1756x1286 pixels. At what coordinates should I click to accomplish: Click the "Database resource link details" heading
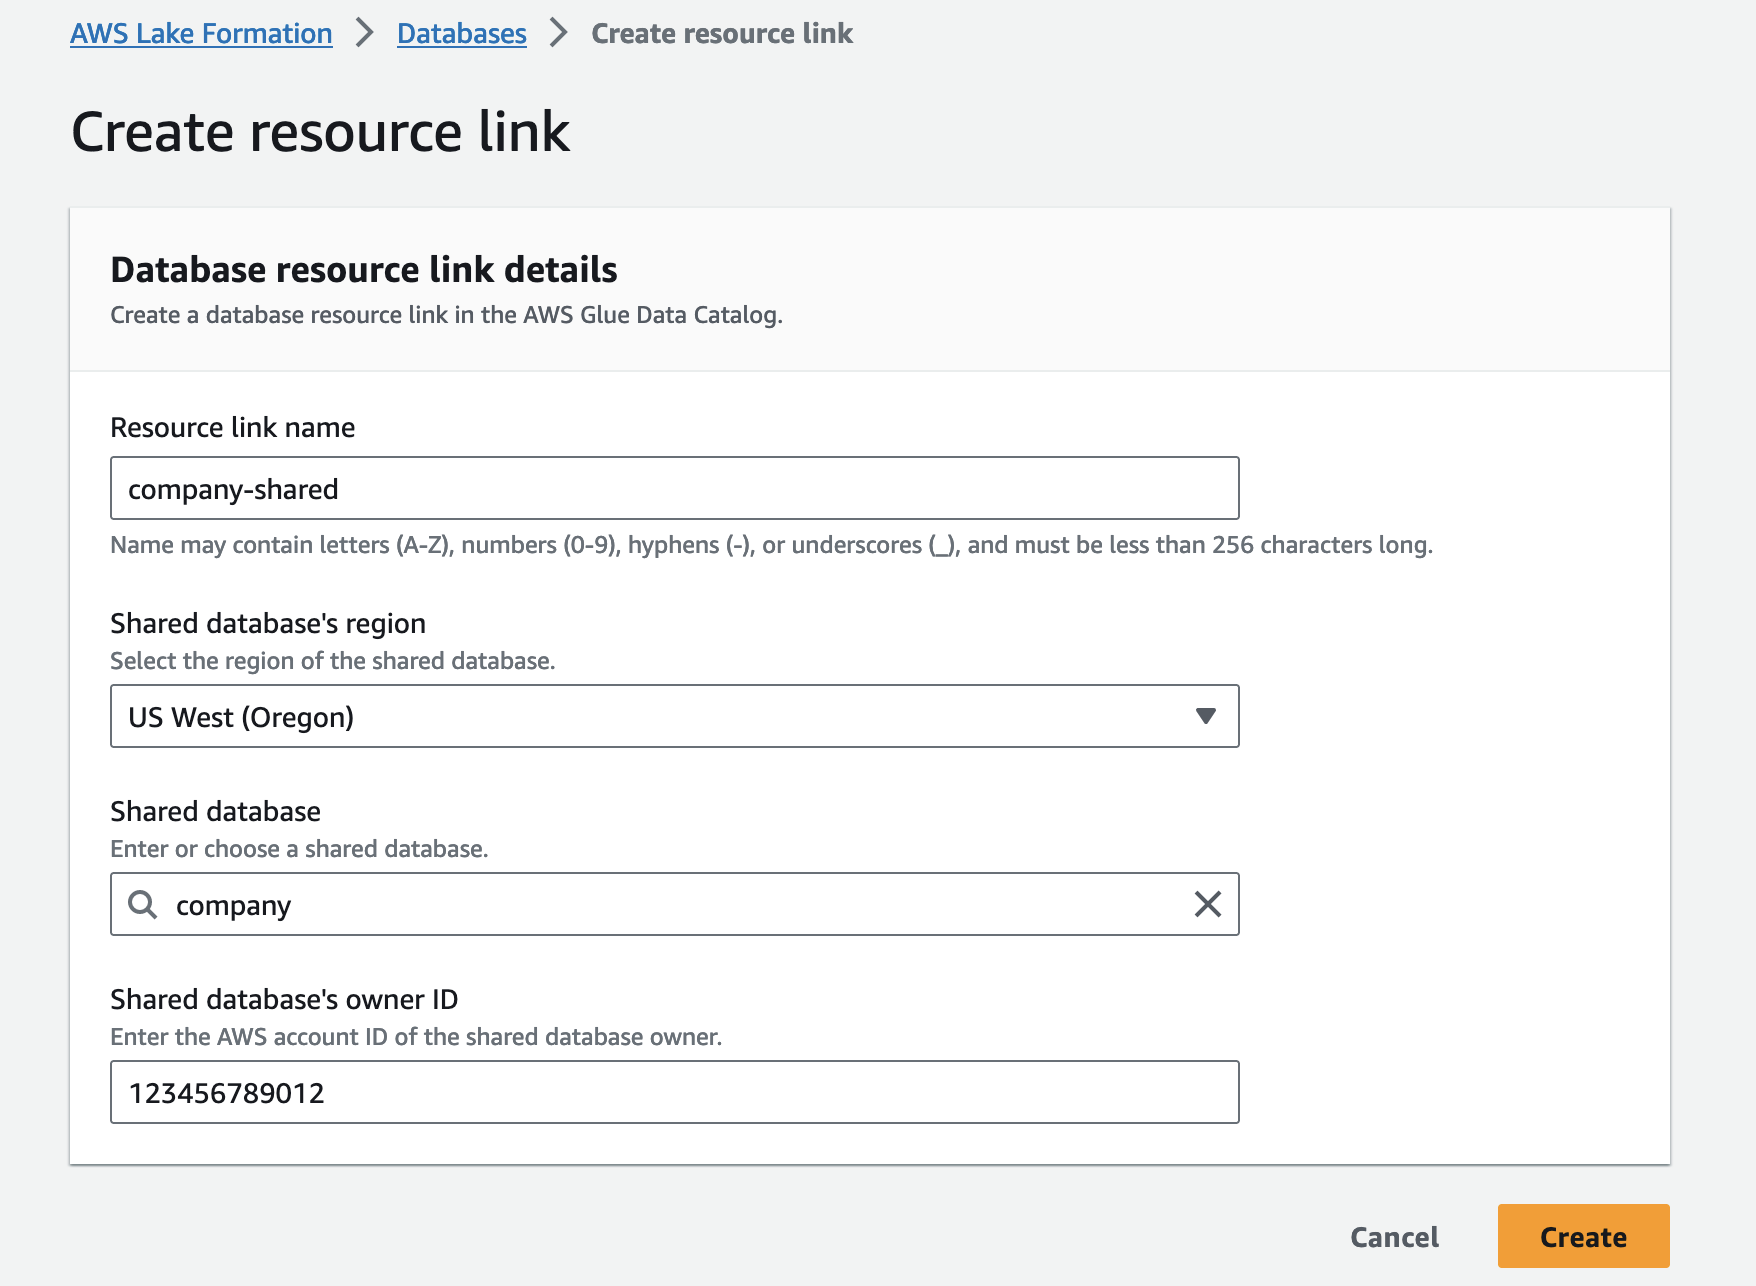[363, 269]
